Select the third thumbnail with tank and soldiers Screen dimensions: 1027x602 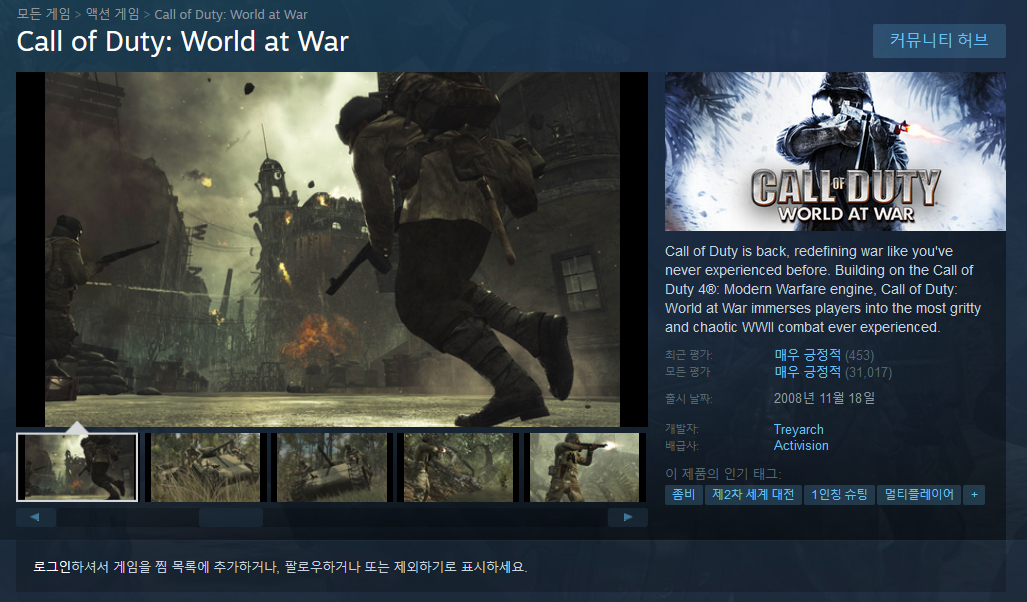tap(332, 467)
